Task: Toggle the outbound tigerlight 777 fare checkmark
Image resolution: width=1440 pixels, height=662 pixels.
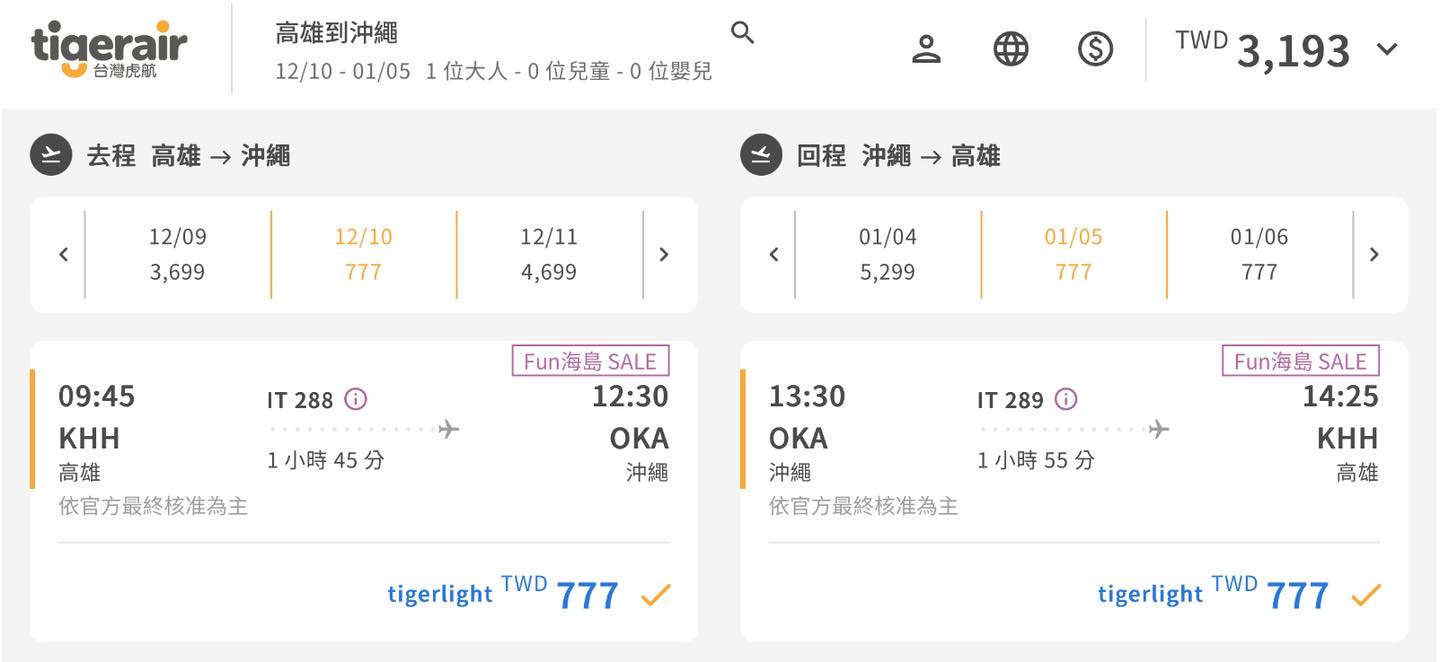Action: click(x=655, y=596)
